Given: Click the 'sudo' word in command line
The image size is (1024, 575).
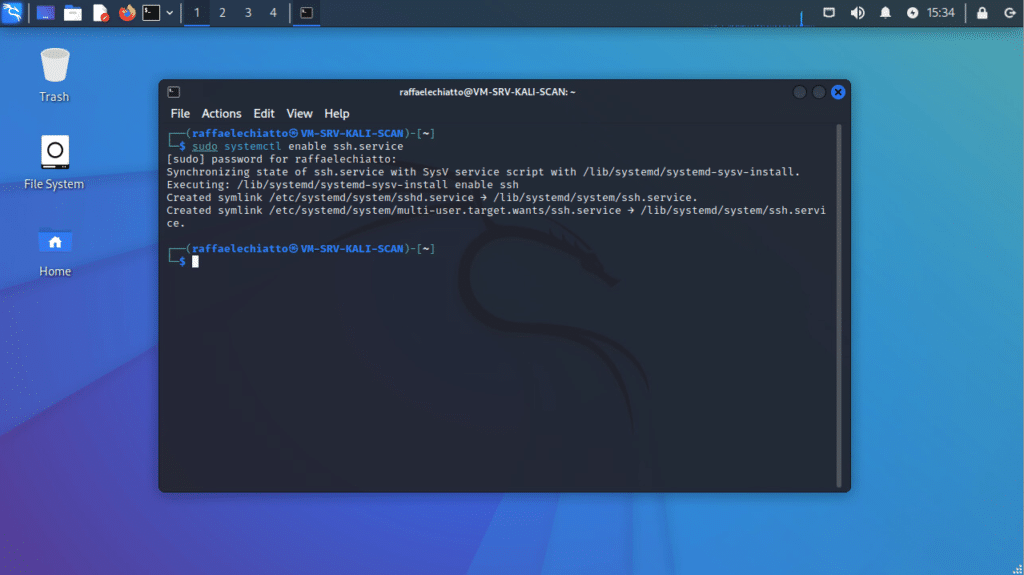Looking at the screenshot, I should tap(204, 146).
